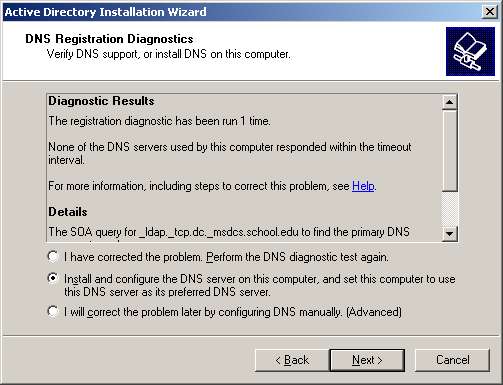Click the '(Advanced)' text of manual DNS option
This screenshot has height=385, width=503.
coord(374,312)
